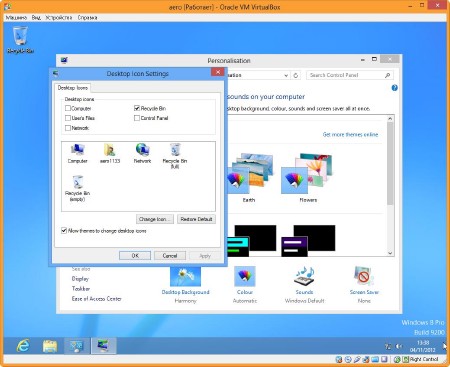Click the Personalisation window title icon

(64, 60)
